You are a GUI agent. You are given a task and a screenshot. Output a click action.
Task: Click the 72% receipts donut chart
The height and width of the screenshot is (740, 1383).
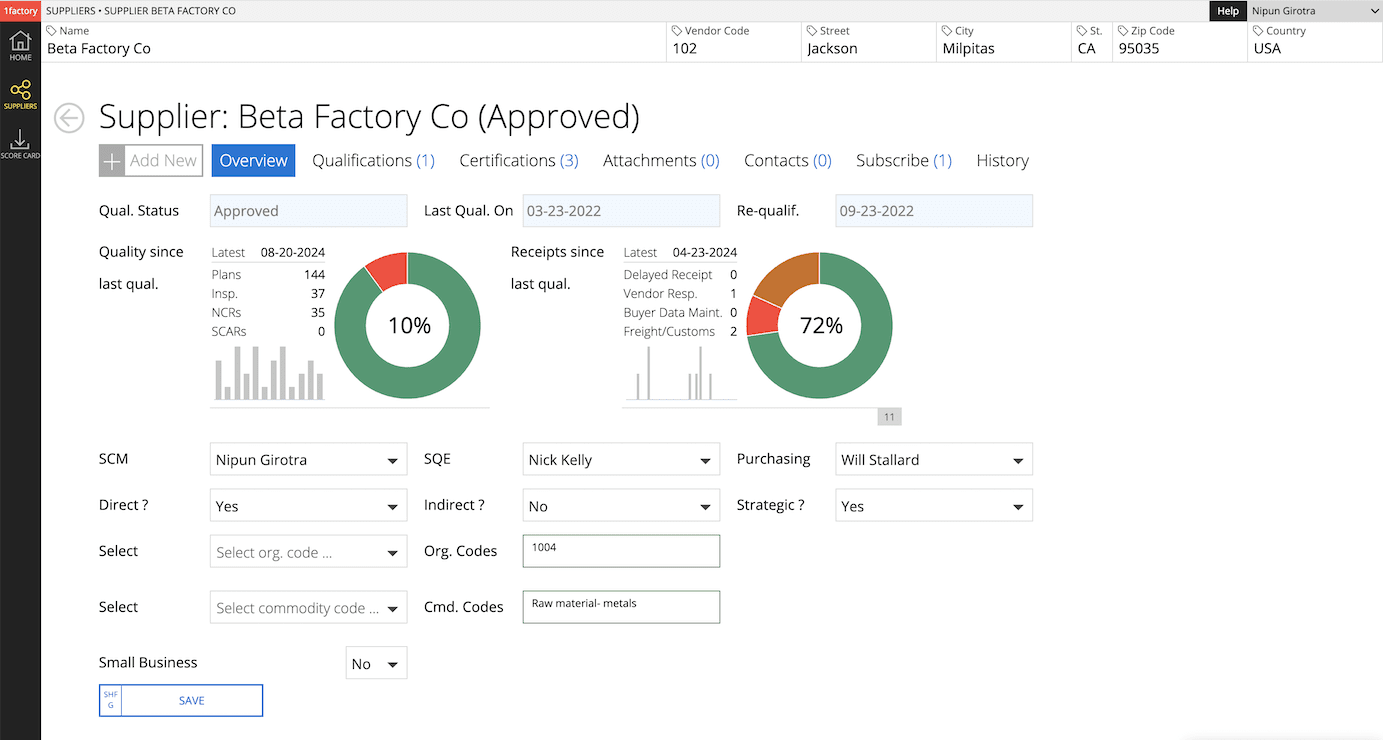818,325
